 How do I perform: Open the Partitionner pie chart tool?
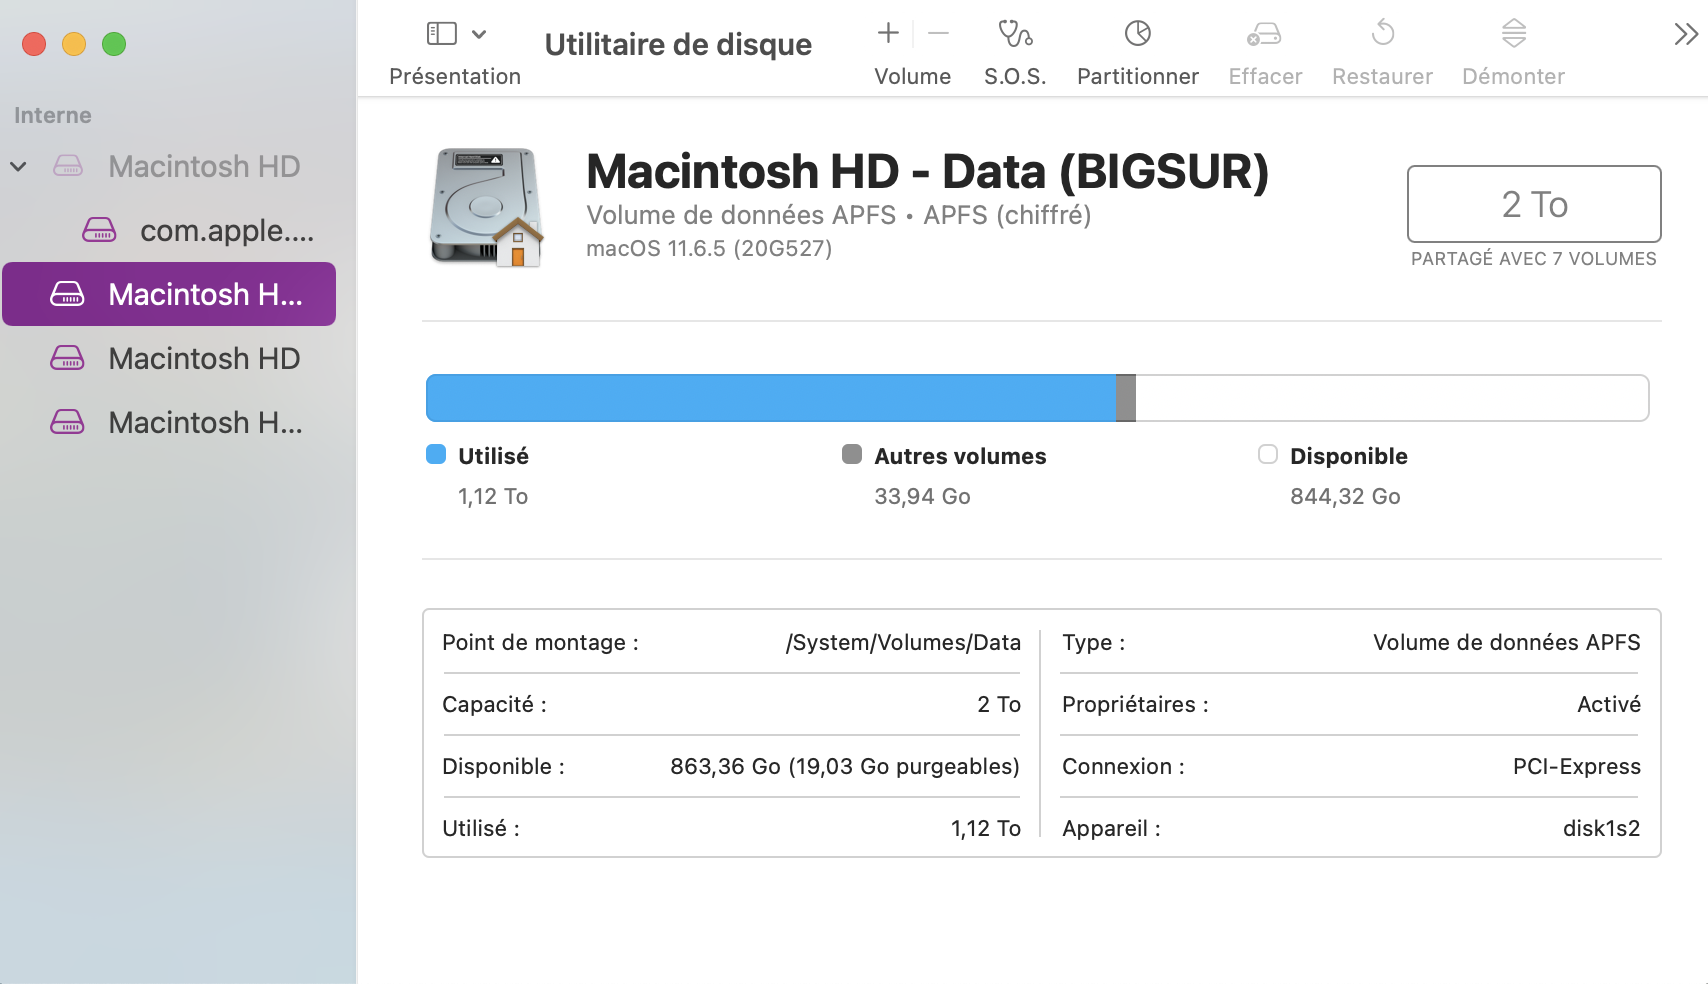pos(1138,34)
